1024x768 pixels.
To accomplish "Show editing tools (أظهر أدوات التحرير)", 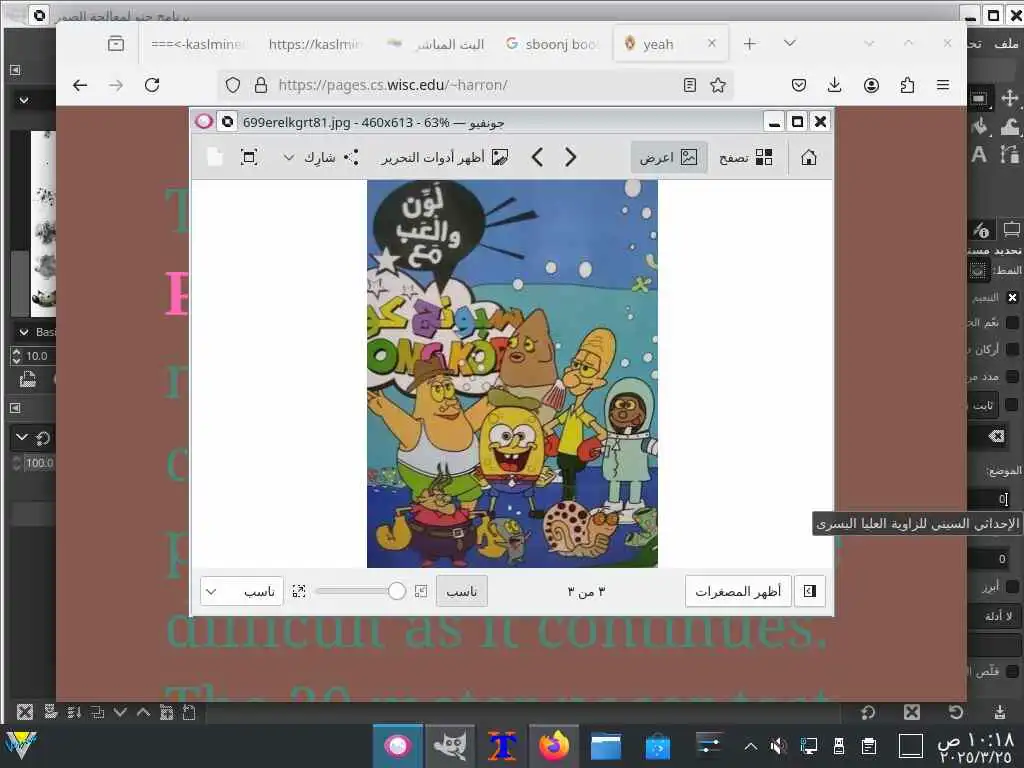I will click(x=445, y=157).
